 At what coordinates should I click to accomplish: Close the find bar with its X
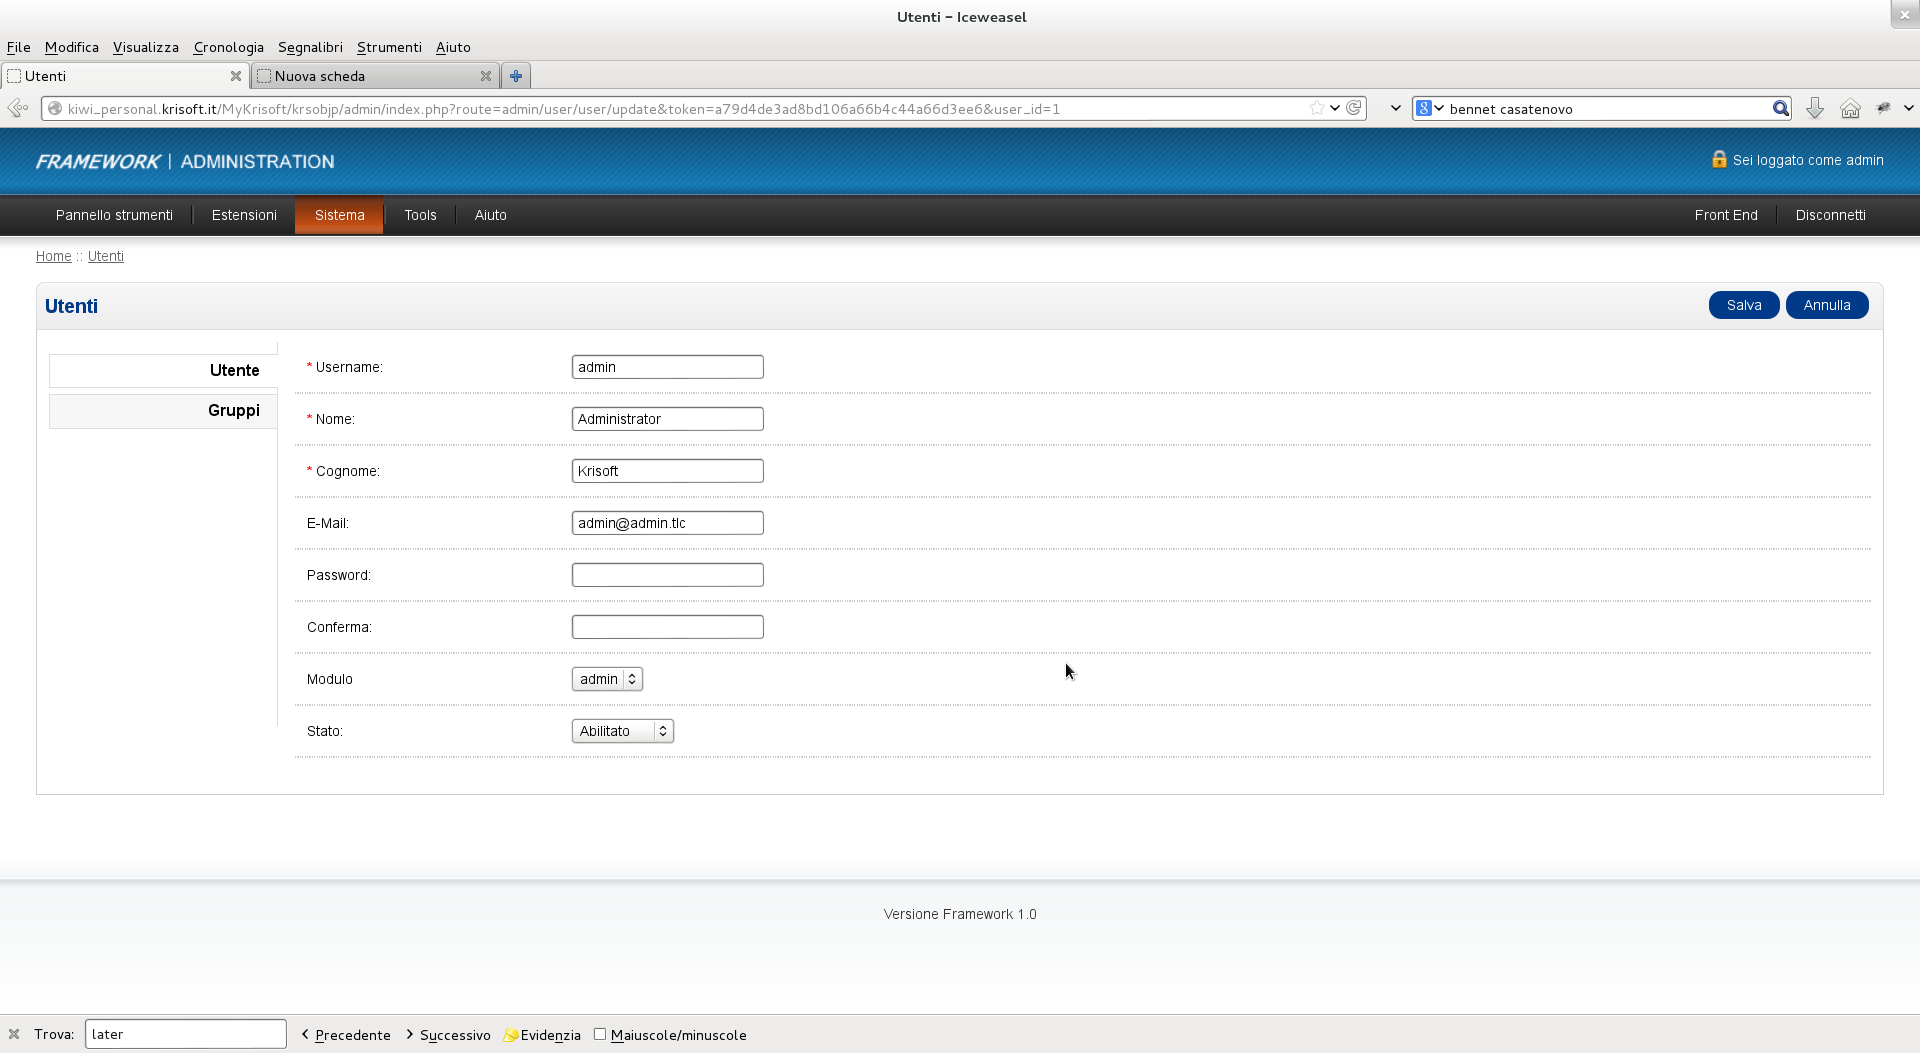coord(13,1034)
